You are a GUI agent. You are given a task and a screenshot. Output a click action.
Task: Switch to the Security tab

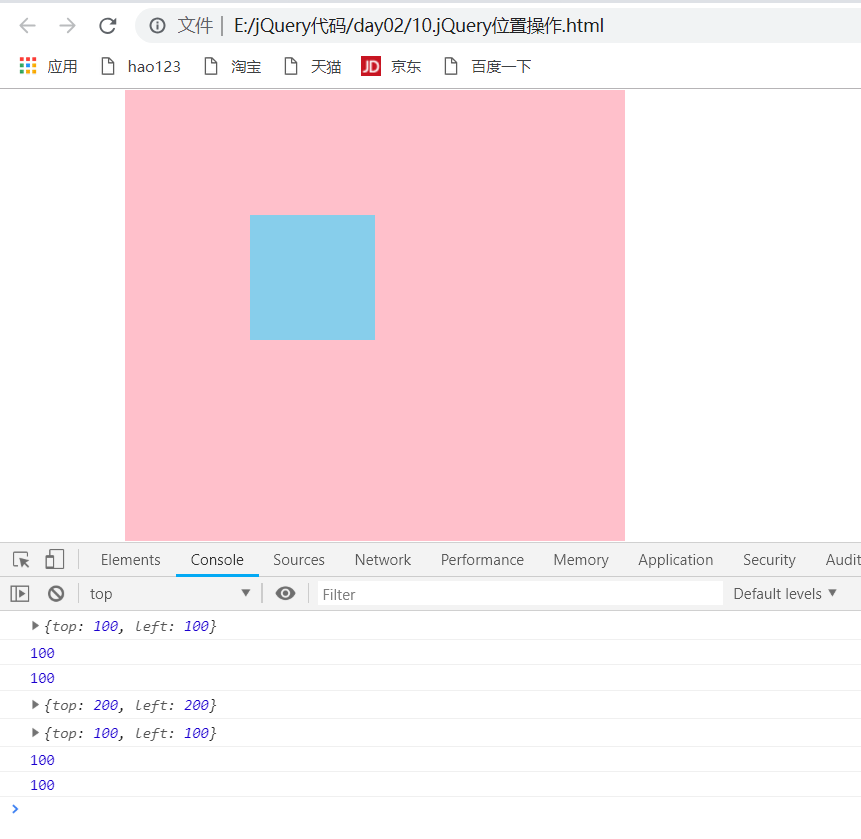click(769, 560)
